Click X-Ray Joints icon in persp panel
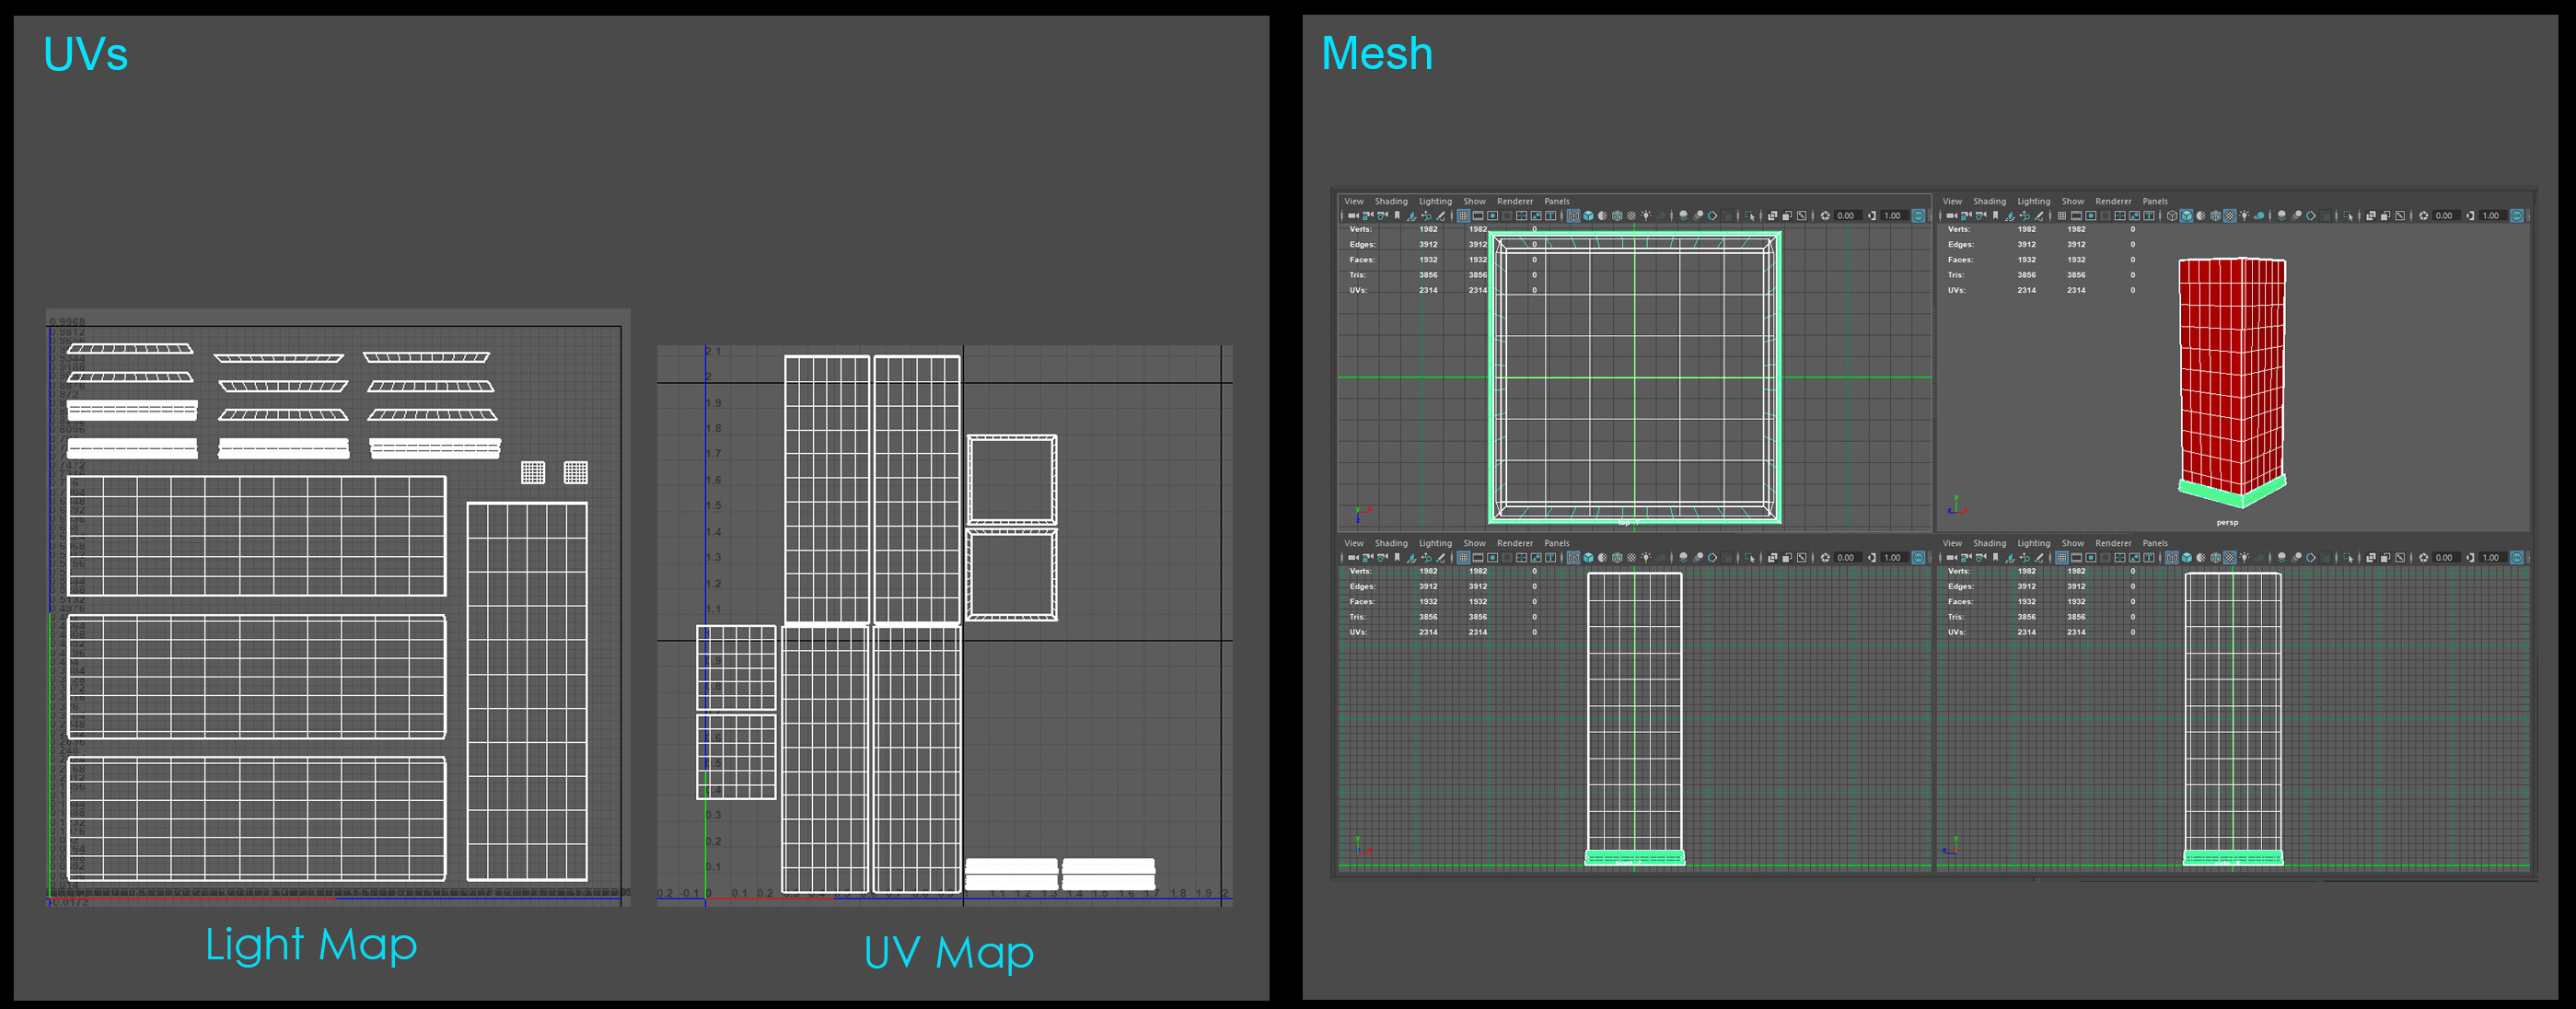The width and height of the screenshot is (2576, 1009). (2401, 216)
